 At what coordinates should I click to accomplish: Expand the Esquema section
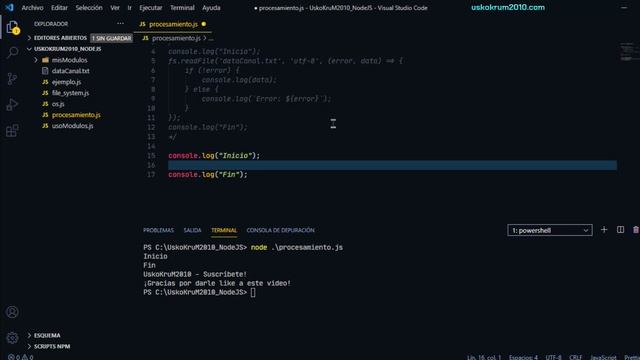(47, 336)
